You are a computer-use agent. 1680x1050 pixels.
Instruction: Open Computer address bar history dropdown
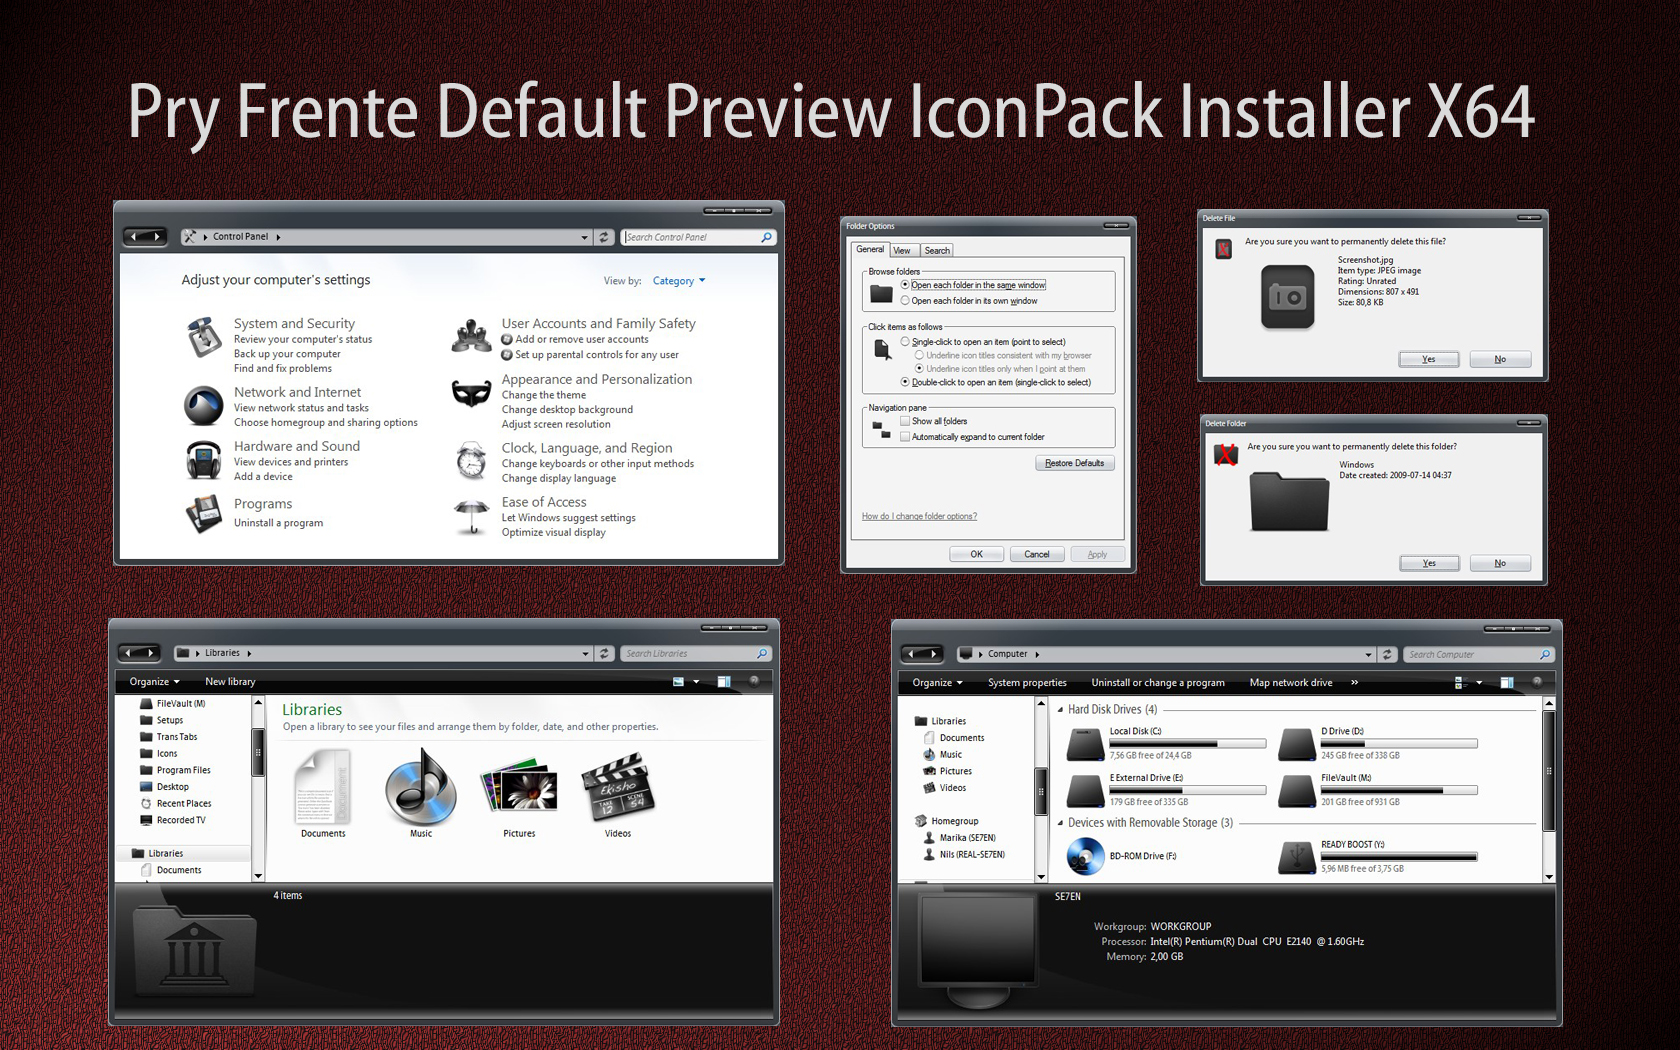(1368, 654)
